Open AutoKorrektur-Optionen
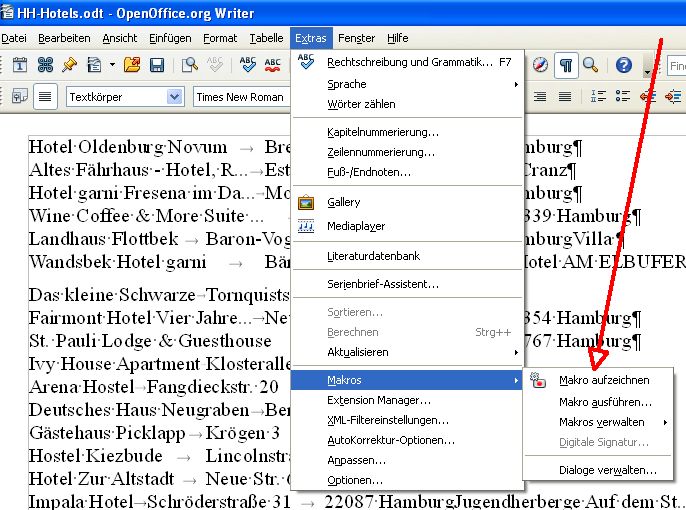 point(407,440)
